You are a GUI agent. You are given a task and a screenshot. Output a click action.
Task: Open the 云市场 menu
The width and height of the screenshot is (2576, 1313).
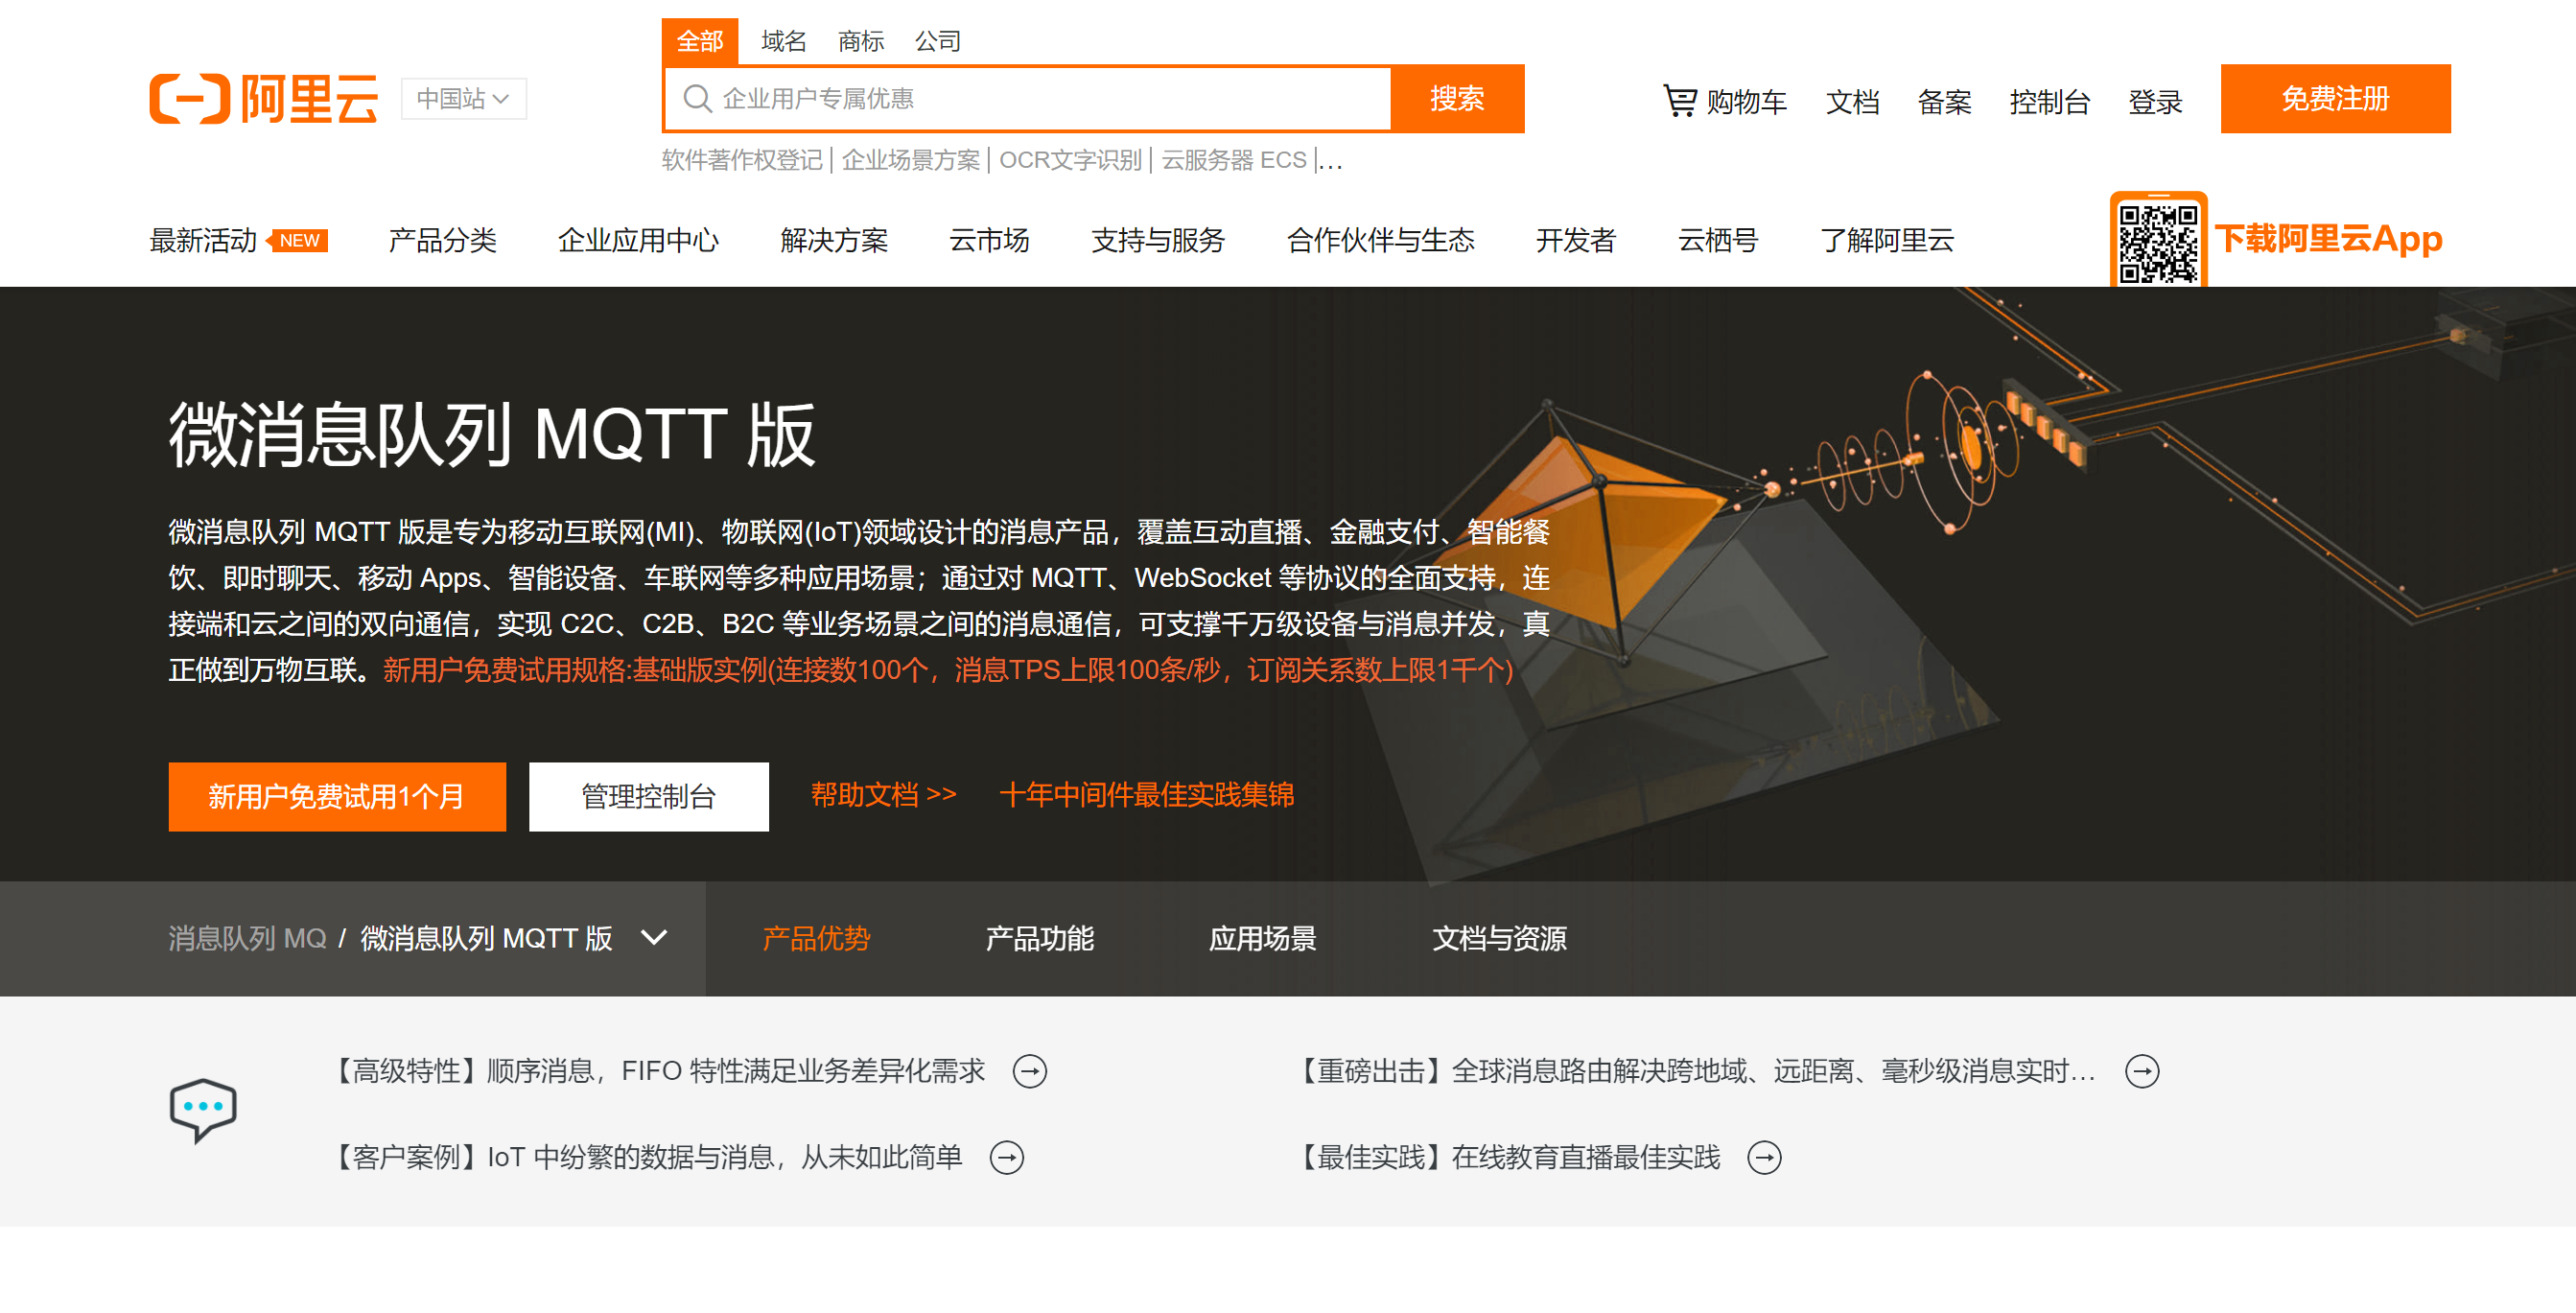click(989, 240)
